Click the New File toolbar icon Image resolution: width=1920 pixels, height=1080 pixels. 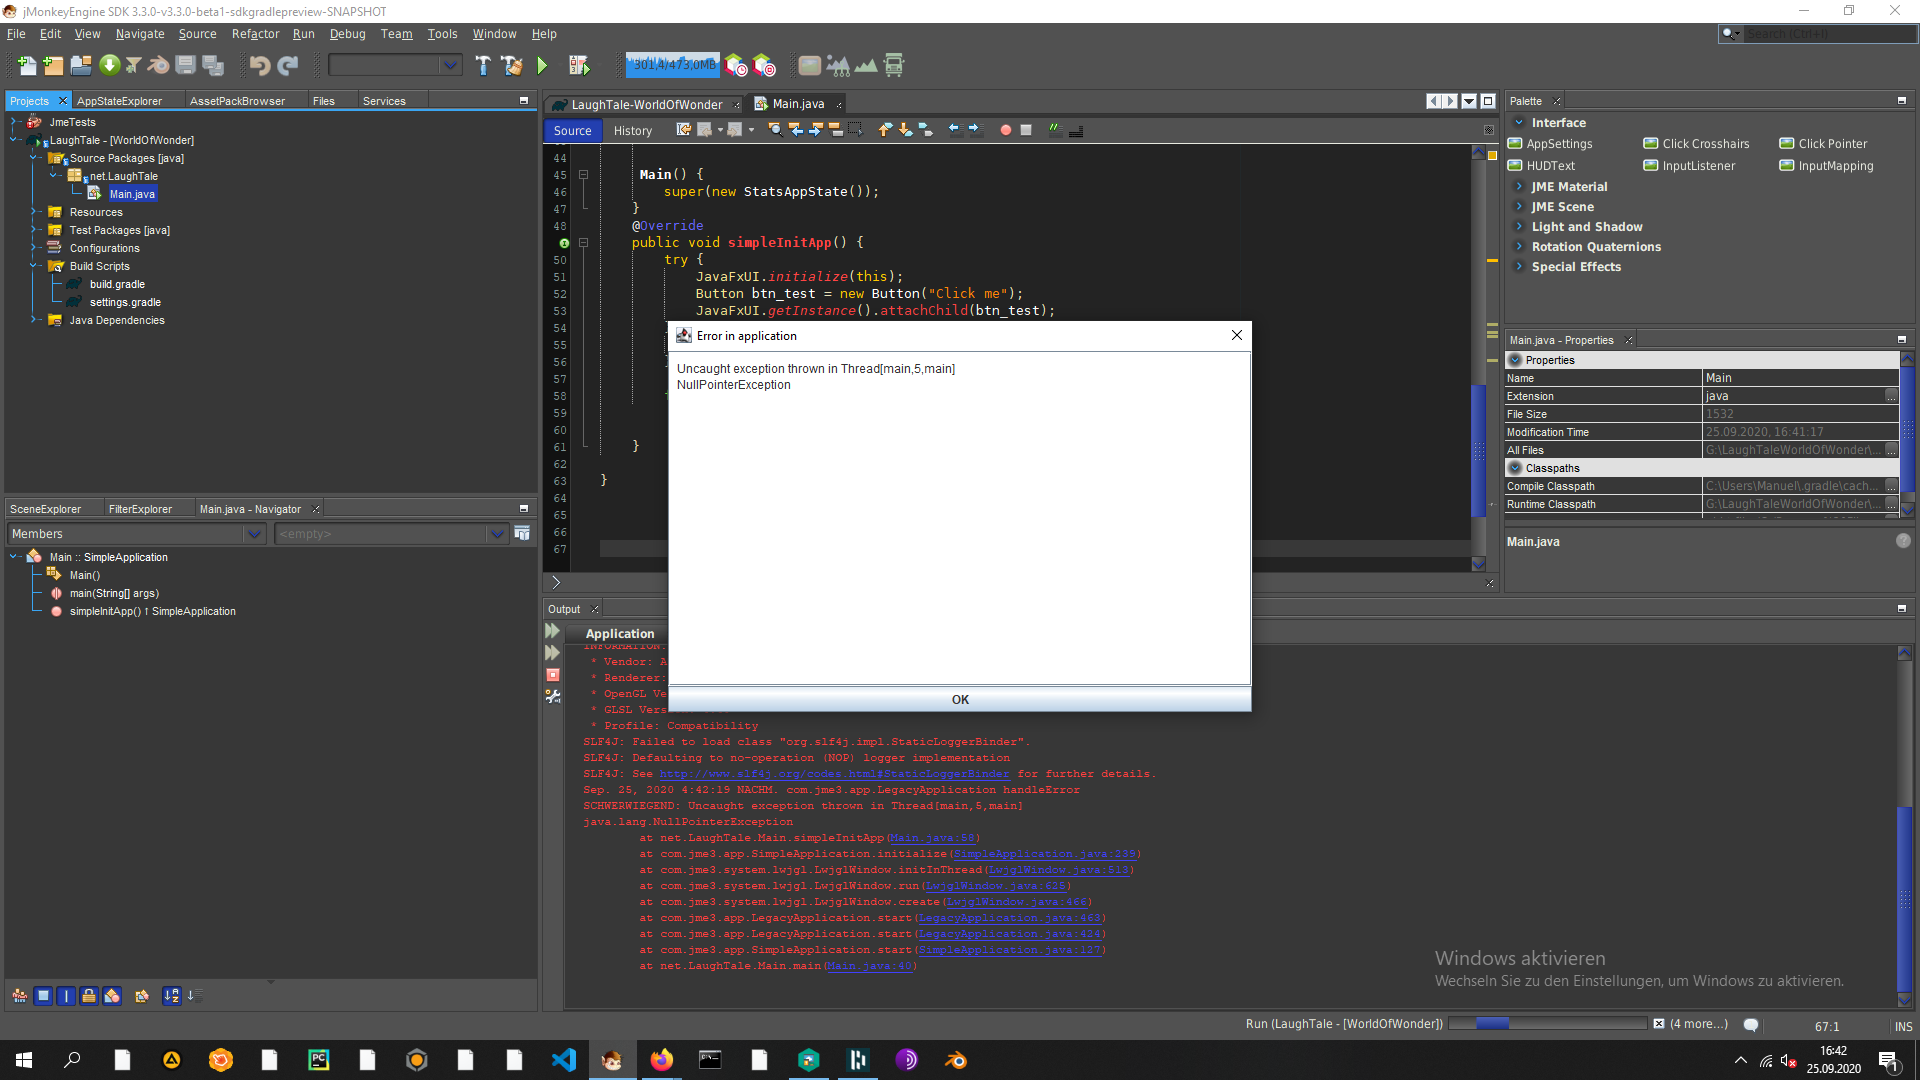[27, 66]
